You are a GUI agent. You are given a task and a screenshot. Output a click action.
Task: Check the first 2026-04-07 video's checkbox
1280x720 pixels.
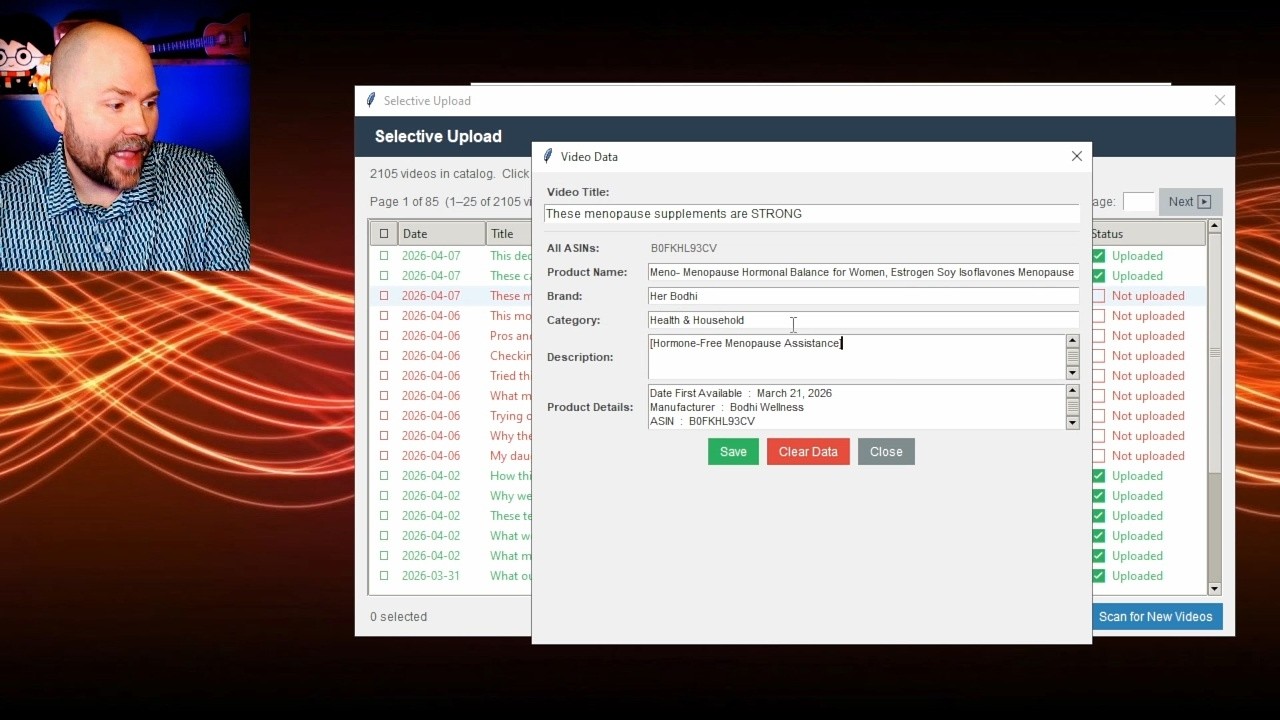384,255
